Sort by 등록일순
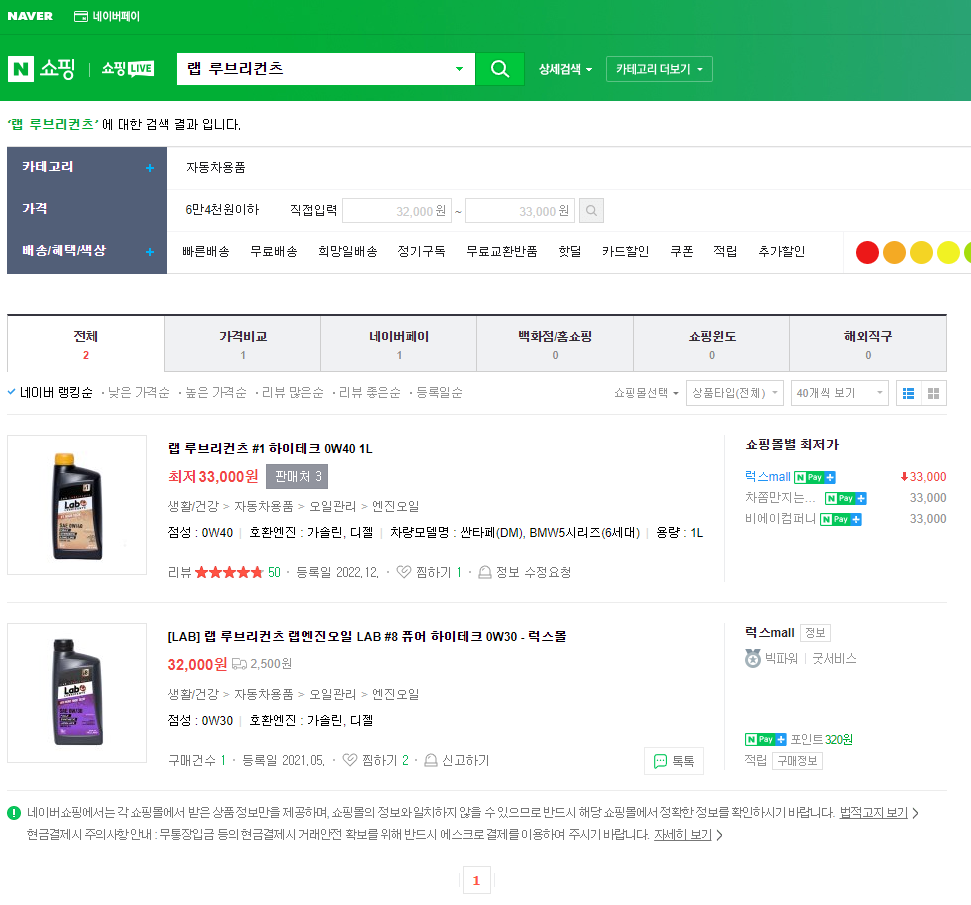Image resolution: width=971 pixels, height=905 pixels. pyautogui.click(x=439, y=393)
